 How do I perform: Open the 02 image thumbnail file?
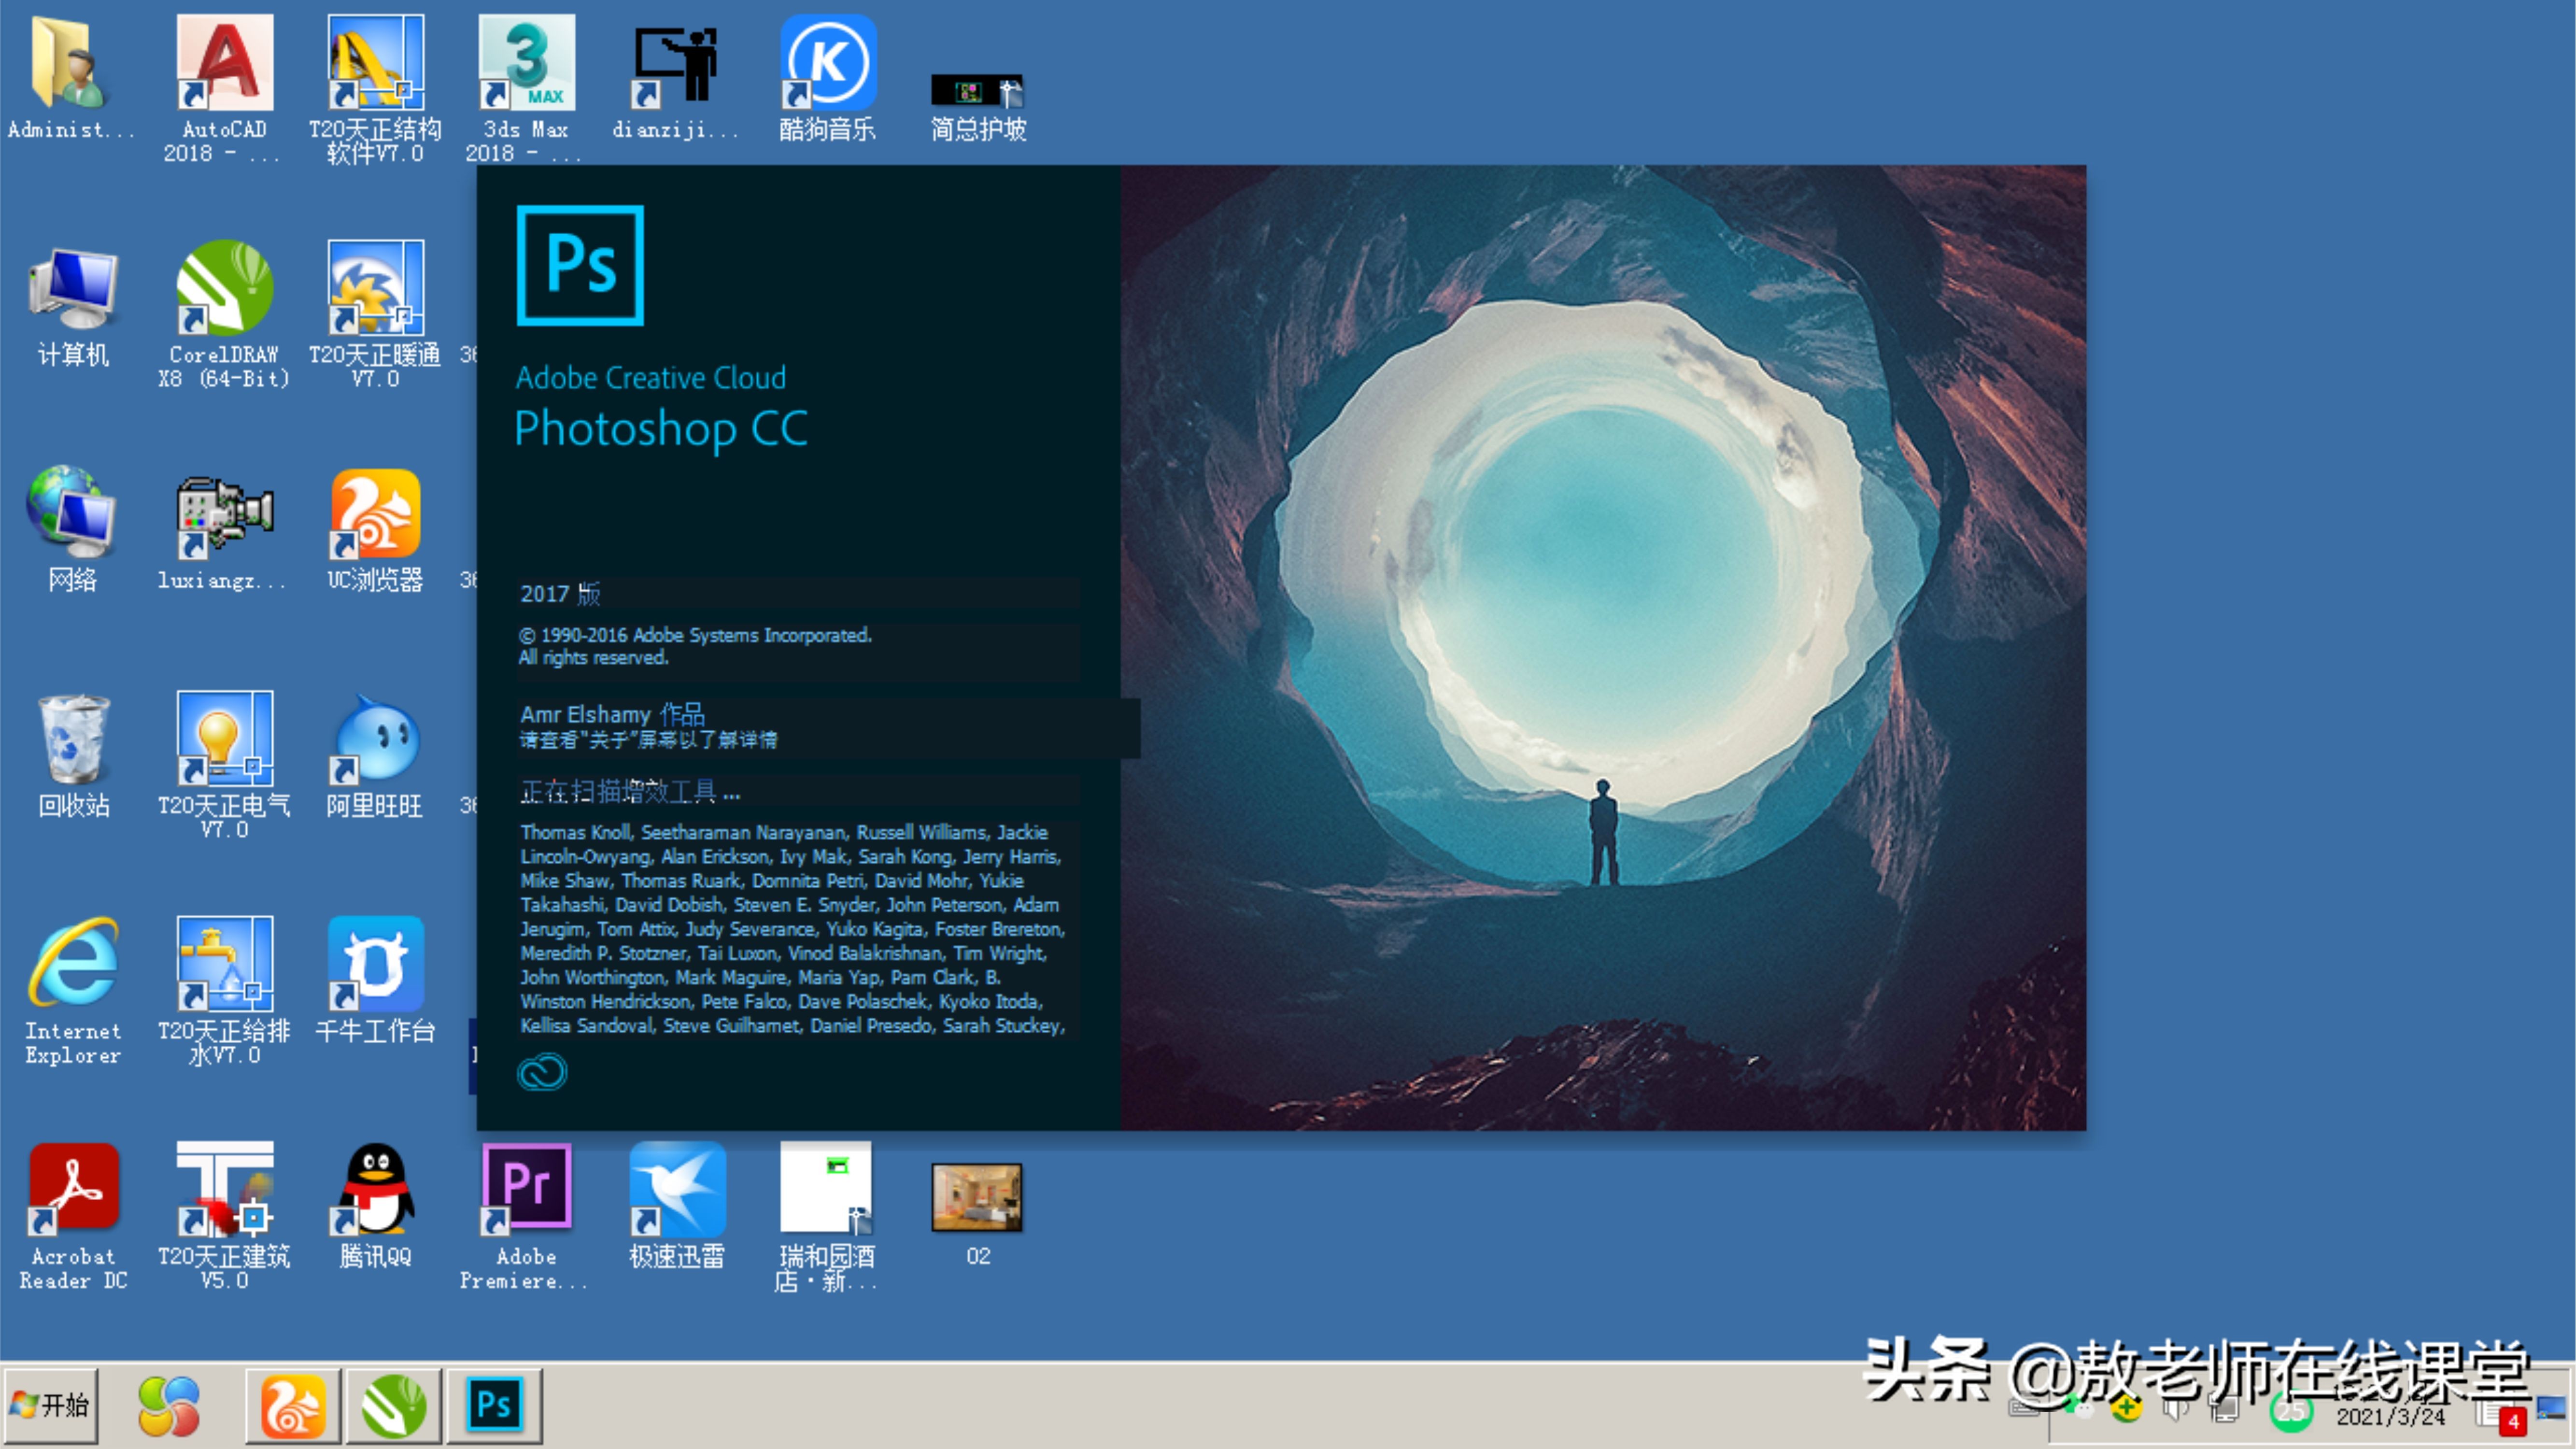pyautogui.click(x=977, y=1198)
